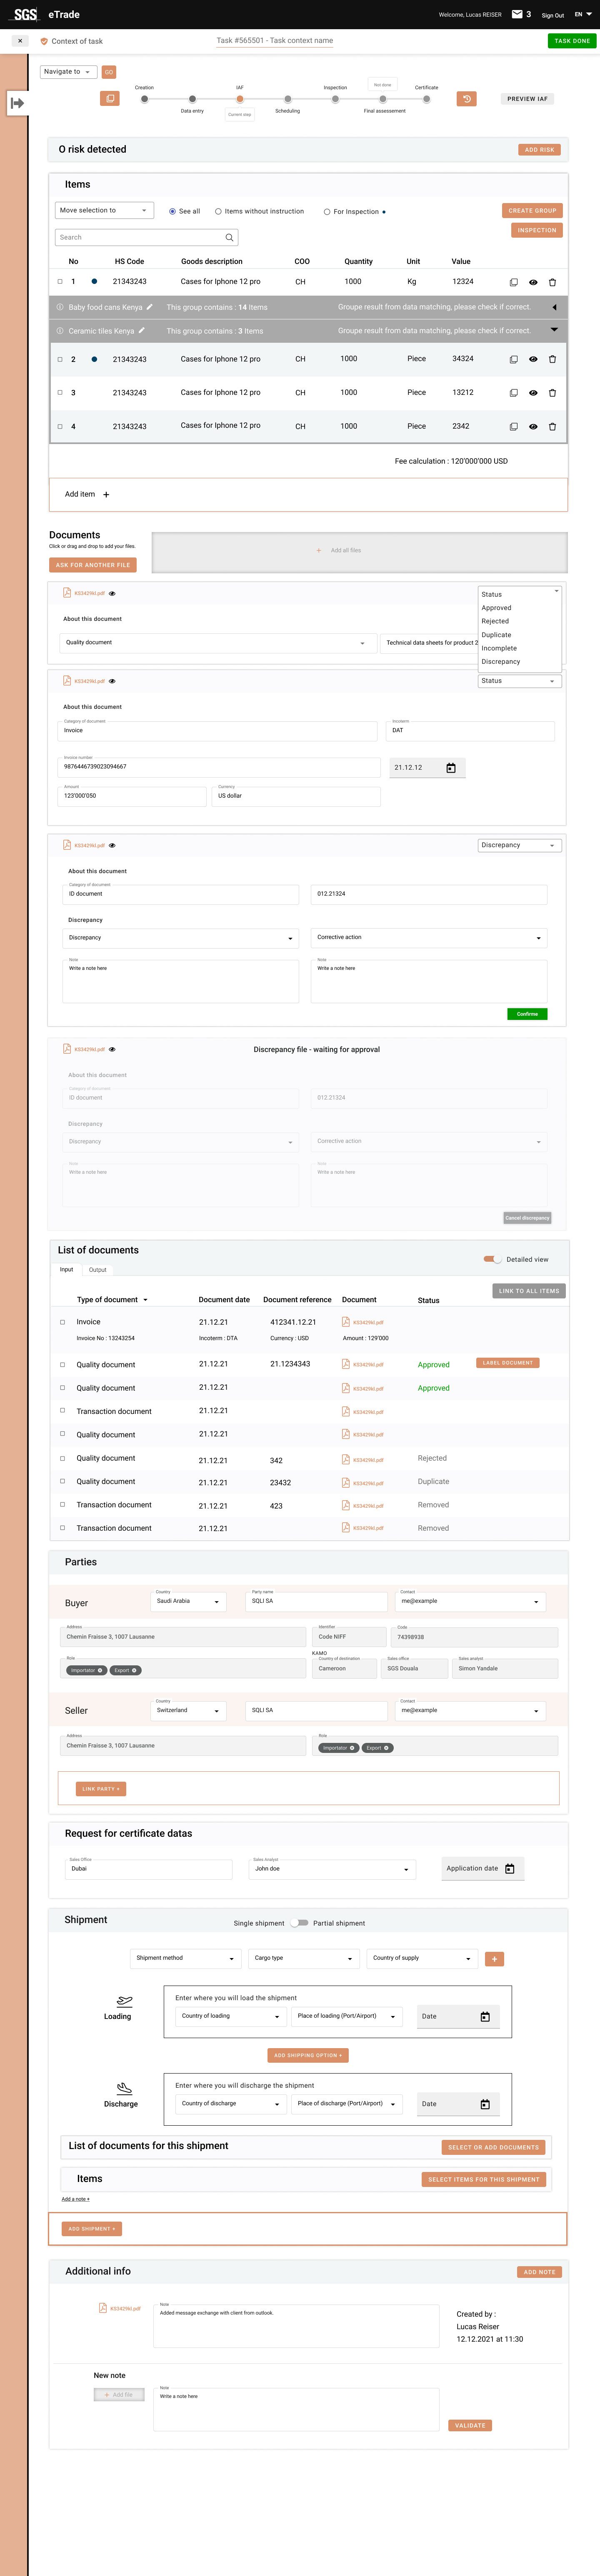Screen dimensions: 600x2576
Task: Click the ADD RISK button
Action: point(539,150)
